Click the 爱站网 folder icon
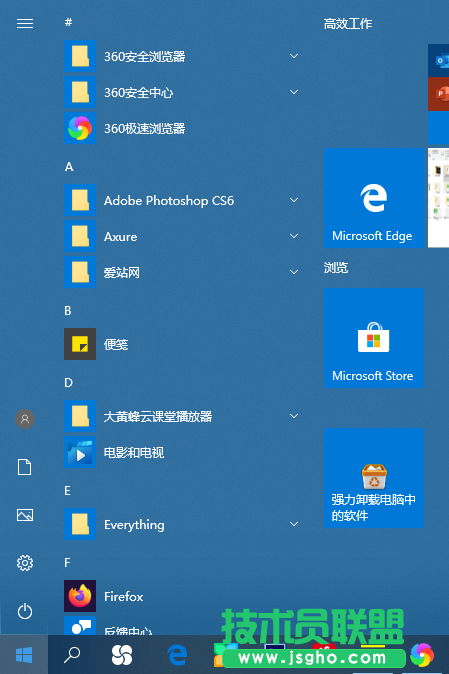The height and width of the screenshot is (674, 449). point(80,272)
